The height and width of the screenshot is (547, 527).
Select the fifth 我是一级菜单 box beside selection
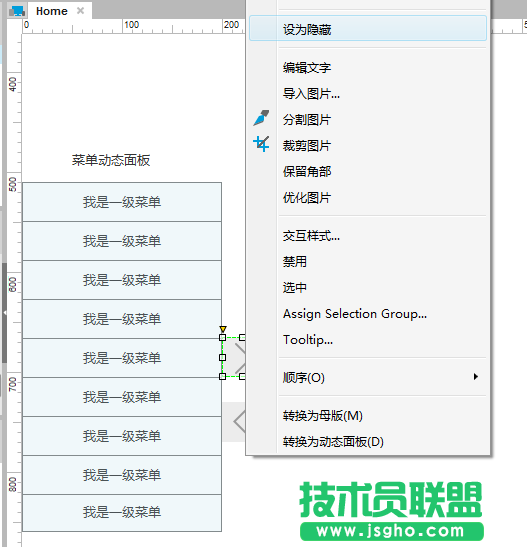pyautogui.click(x=122, y=358)
